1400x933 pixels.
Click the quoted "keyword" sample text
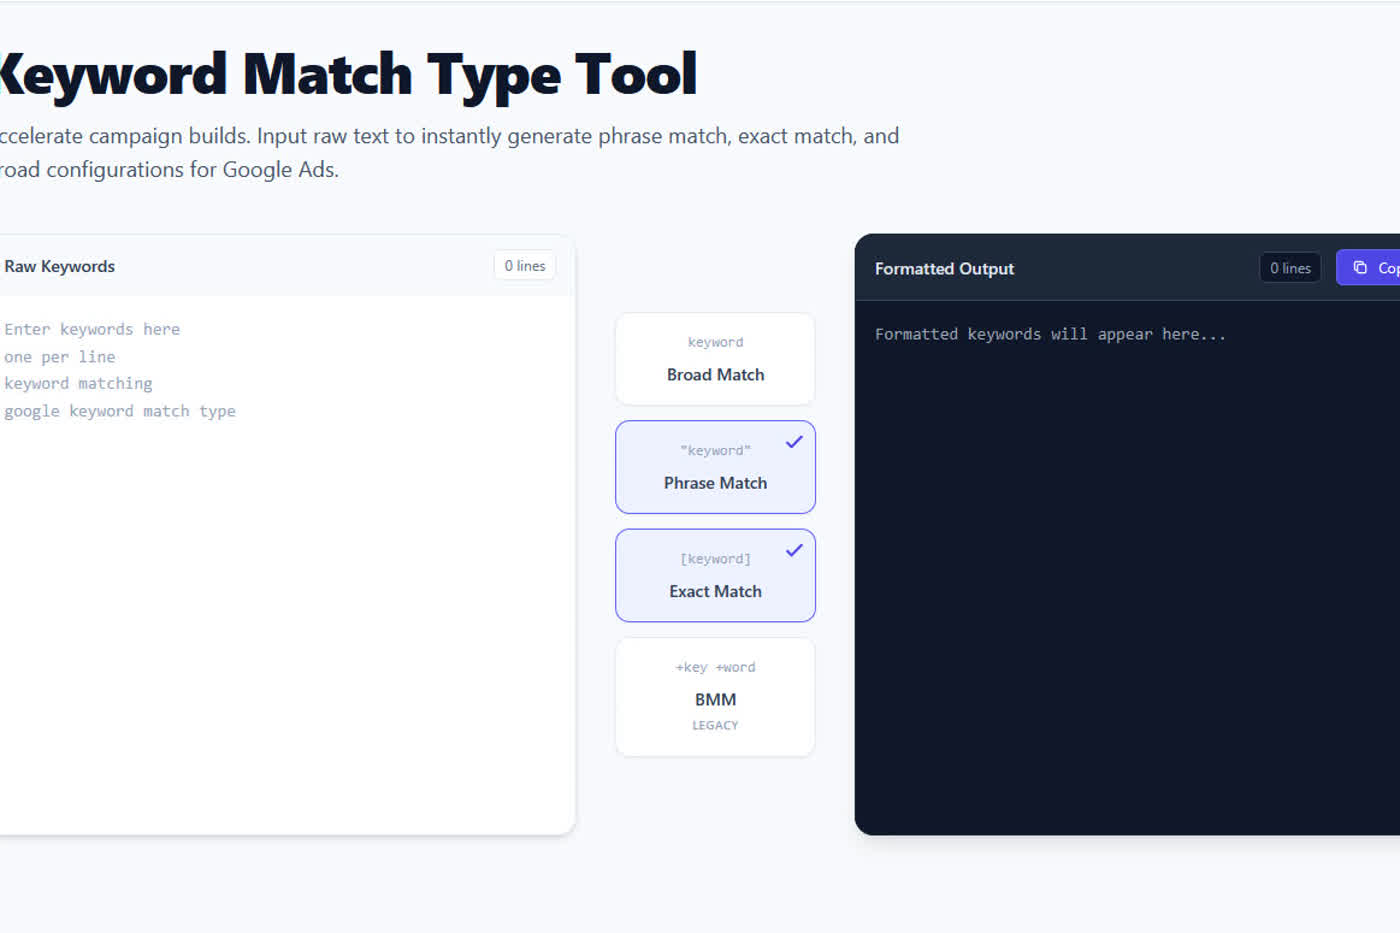click(x=715, y=451)
